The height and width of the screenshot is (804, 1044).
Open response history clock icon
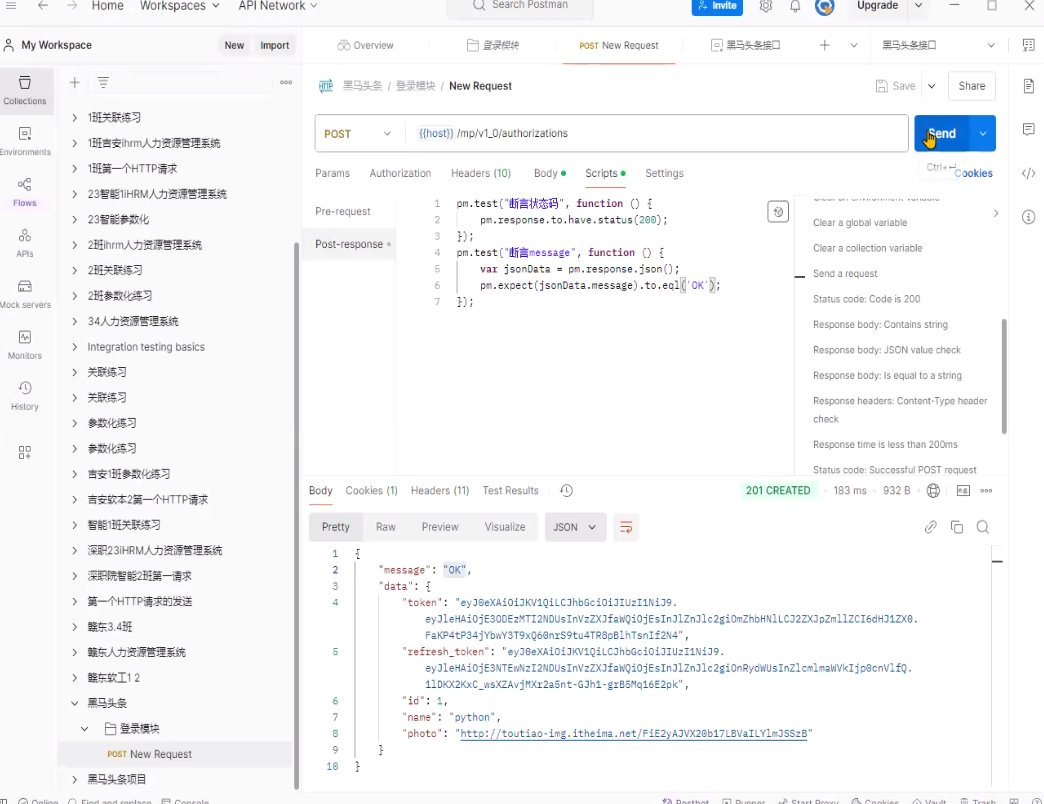tap(567, 491)
